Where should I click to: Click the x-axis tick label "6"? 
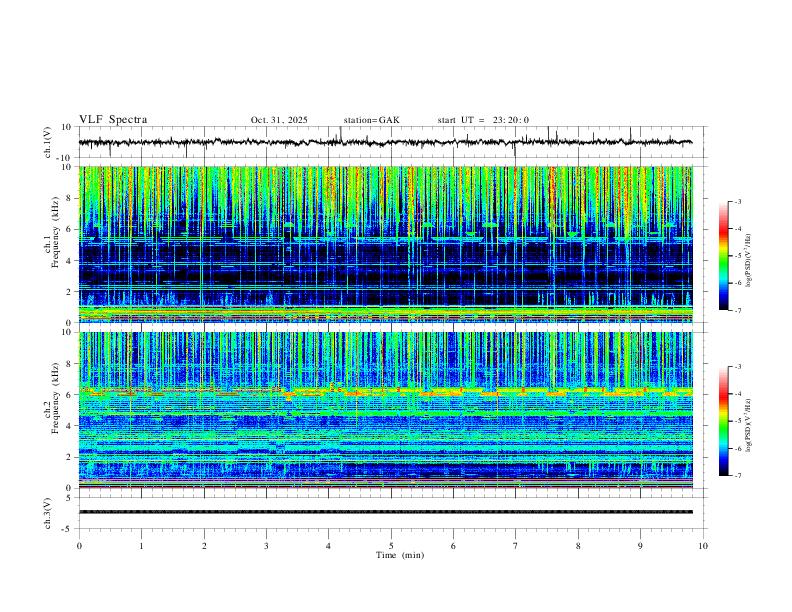(x=453, y=546)
